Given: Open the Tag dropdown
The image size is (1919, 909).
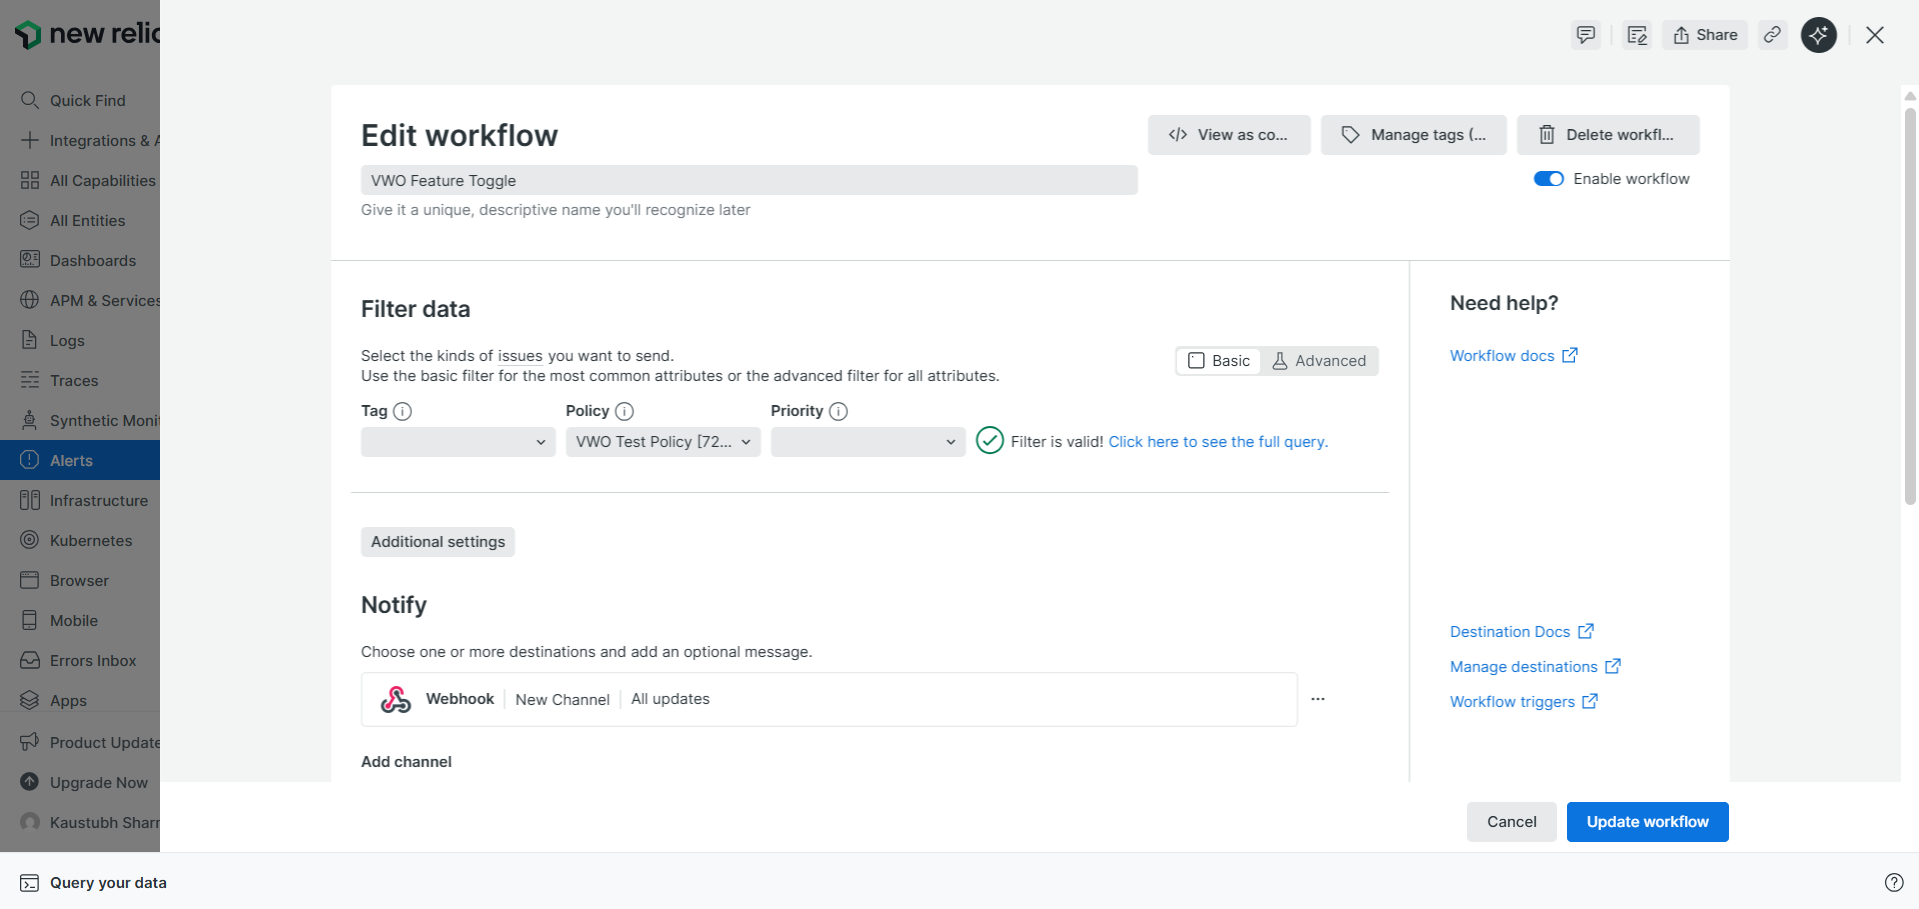Looking at the screenshot, I should click(x=458, y=442).
